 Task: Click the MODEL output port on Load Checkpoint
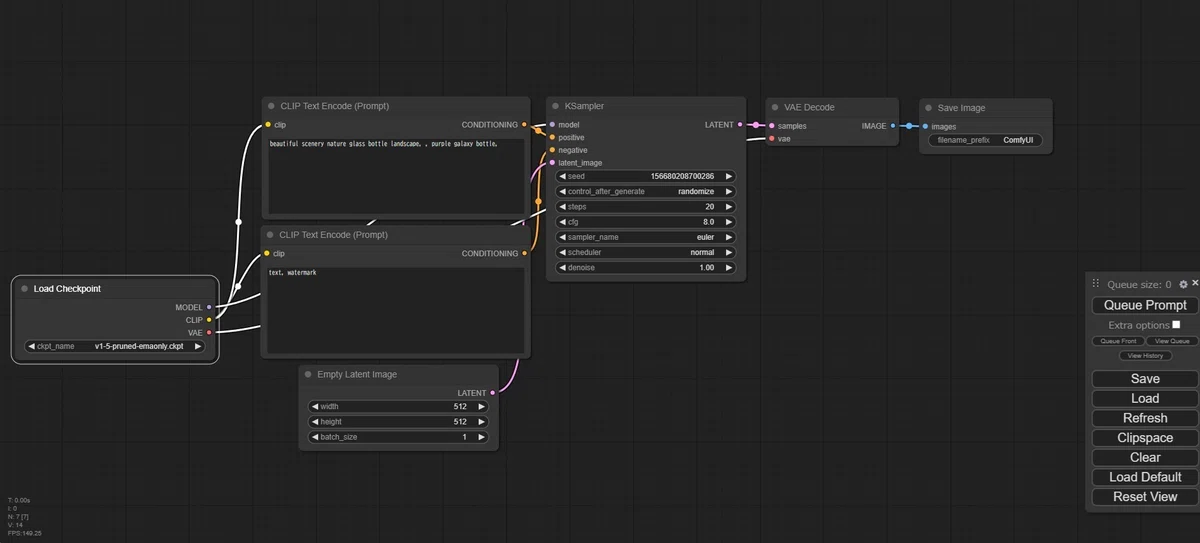coord(209,307)
